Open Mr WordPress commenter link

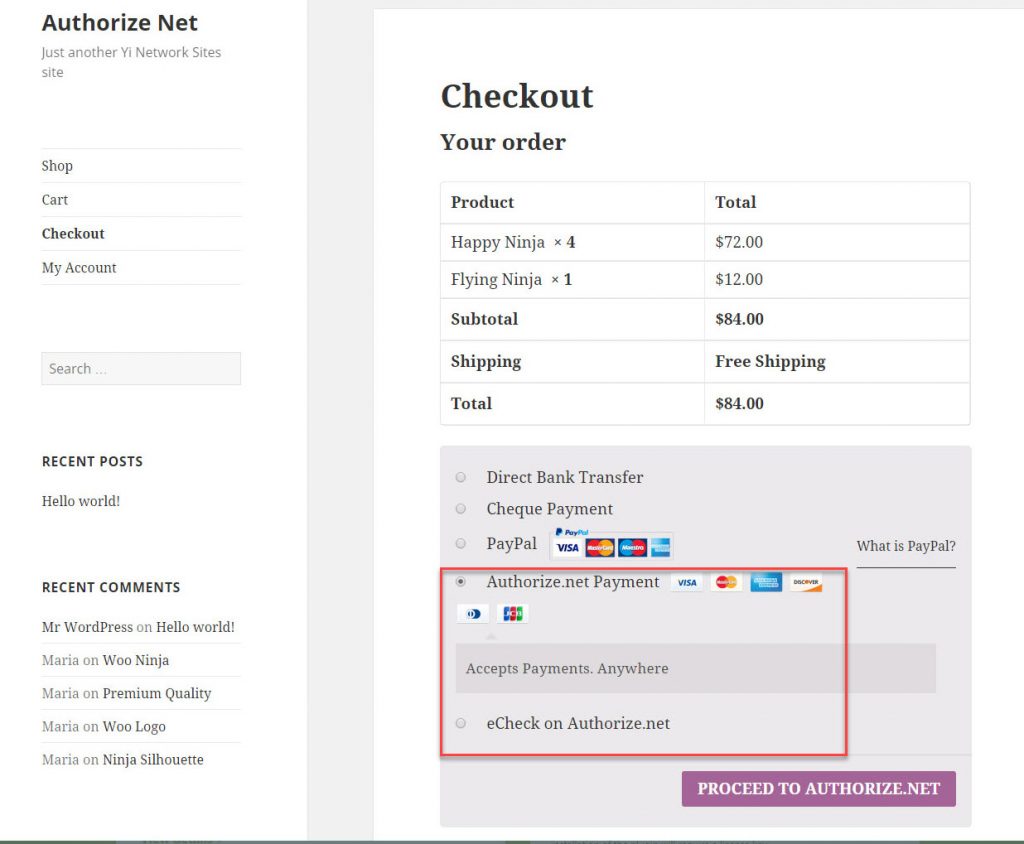click(x=87, y=627)
